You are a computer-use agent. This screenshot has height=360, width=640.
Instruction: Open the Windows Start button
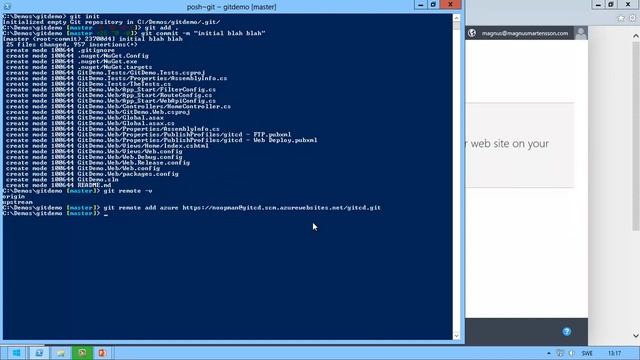coord(16,353)
